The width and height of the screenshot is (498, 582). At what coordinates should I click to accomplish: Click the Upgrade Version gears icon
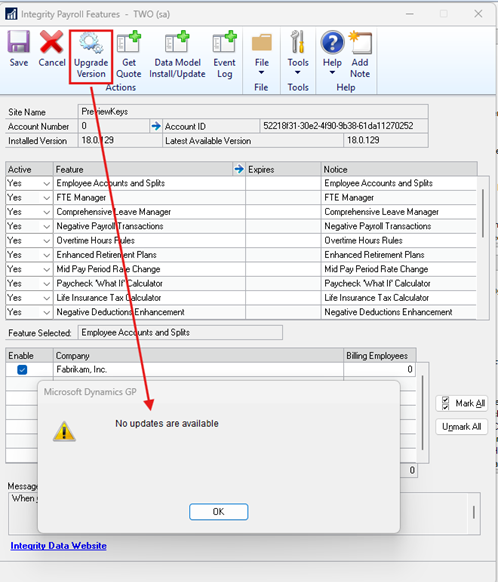pyautogui.click(x=91, y=43)
